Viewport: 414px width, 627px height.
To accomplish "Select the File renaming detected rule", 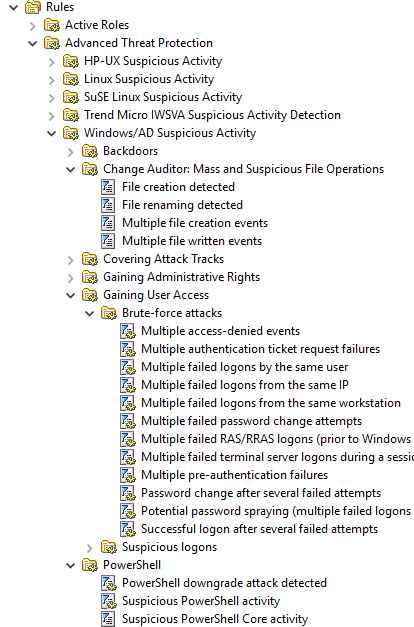I will [x=182, y=205].
